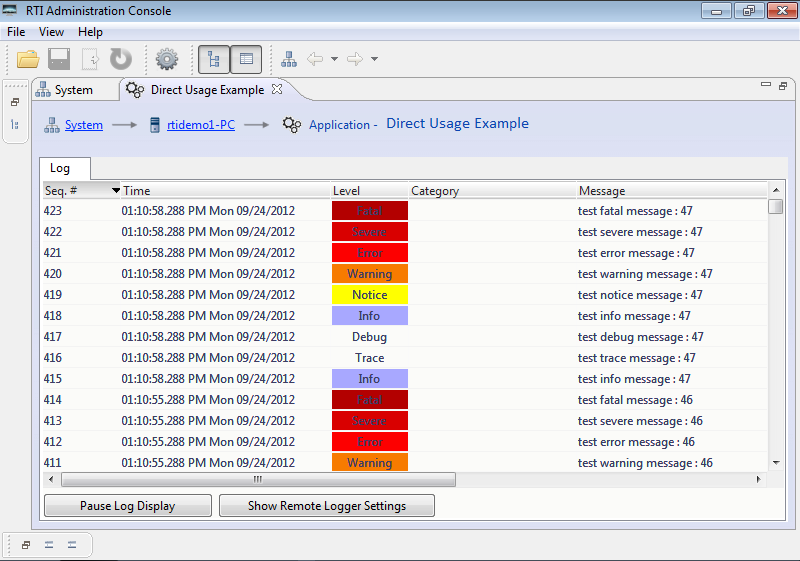Select 'test warning message : 46' entry
The height and width of the screenshot is (561, 800).
(645, 463)
